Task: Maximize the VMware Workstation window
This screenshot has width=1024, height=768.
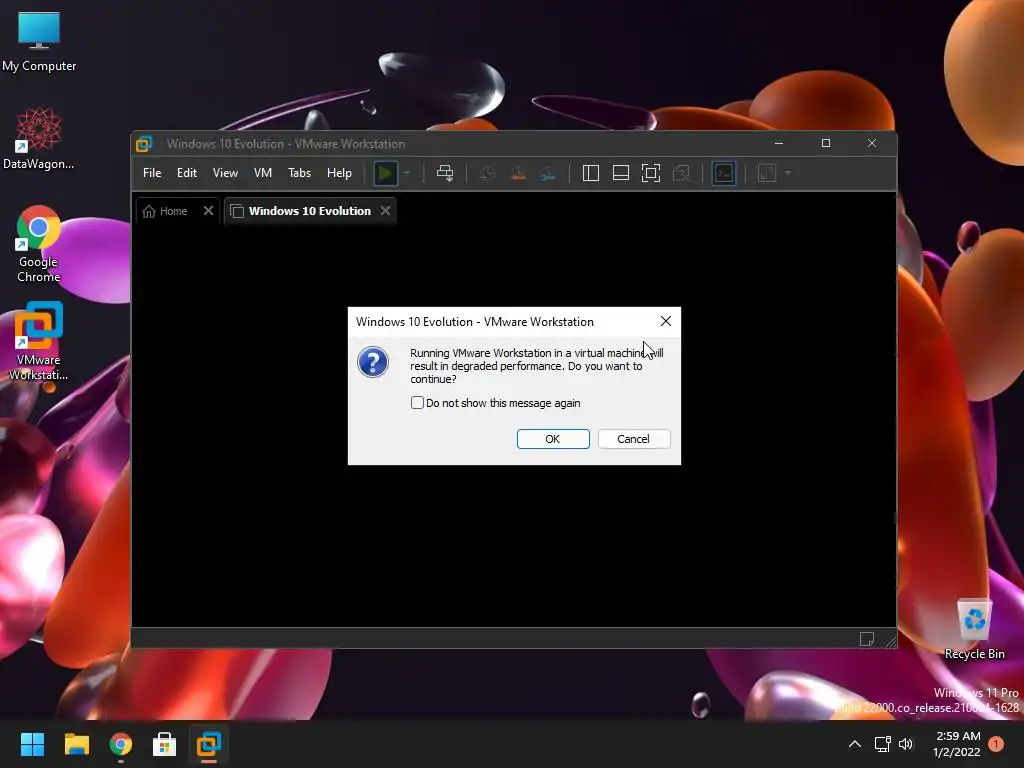Action: tap(825, 143)
